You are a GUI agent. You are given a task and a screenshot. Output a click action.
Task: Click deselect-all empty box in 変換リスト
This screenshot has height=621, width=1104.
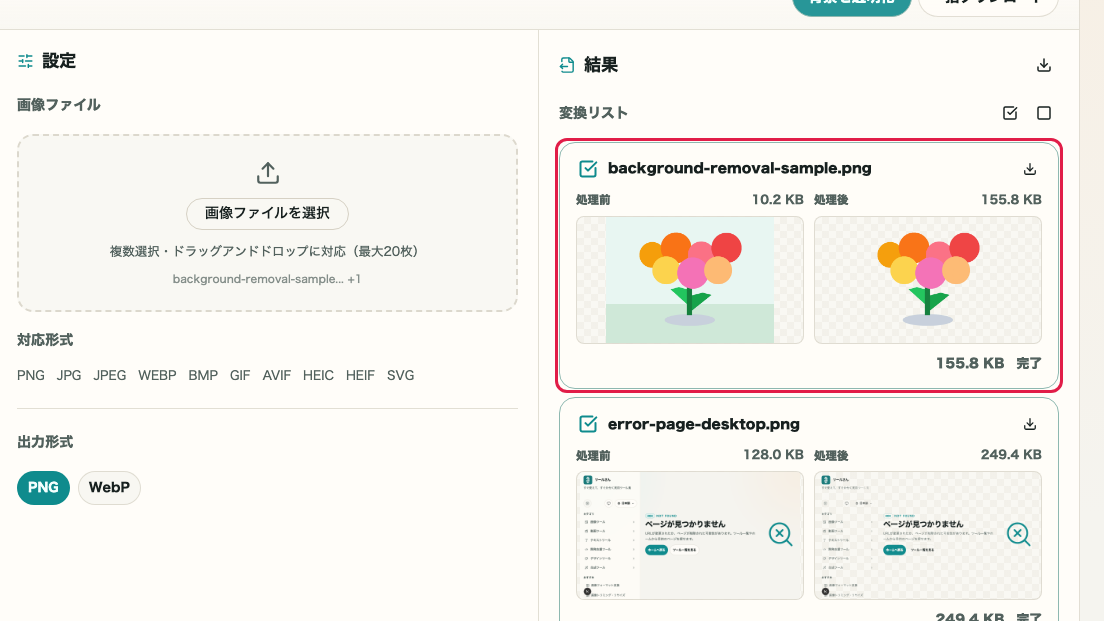(1043, 113)
